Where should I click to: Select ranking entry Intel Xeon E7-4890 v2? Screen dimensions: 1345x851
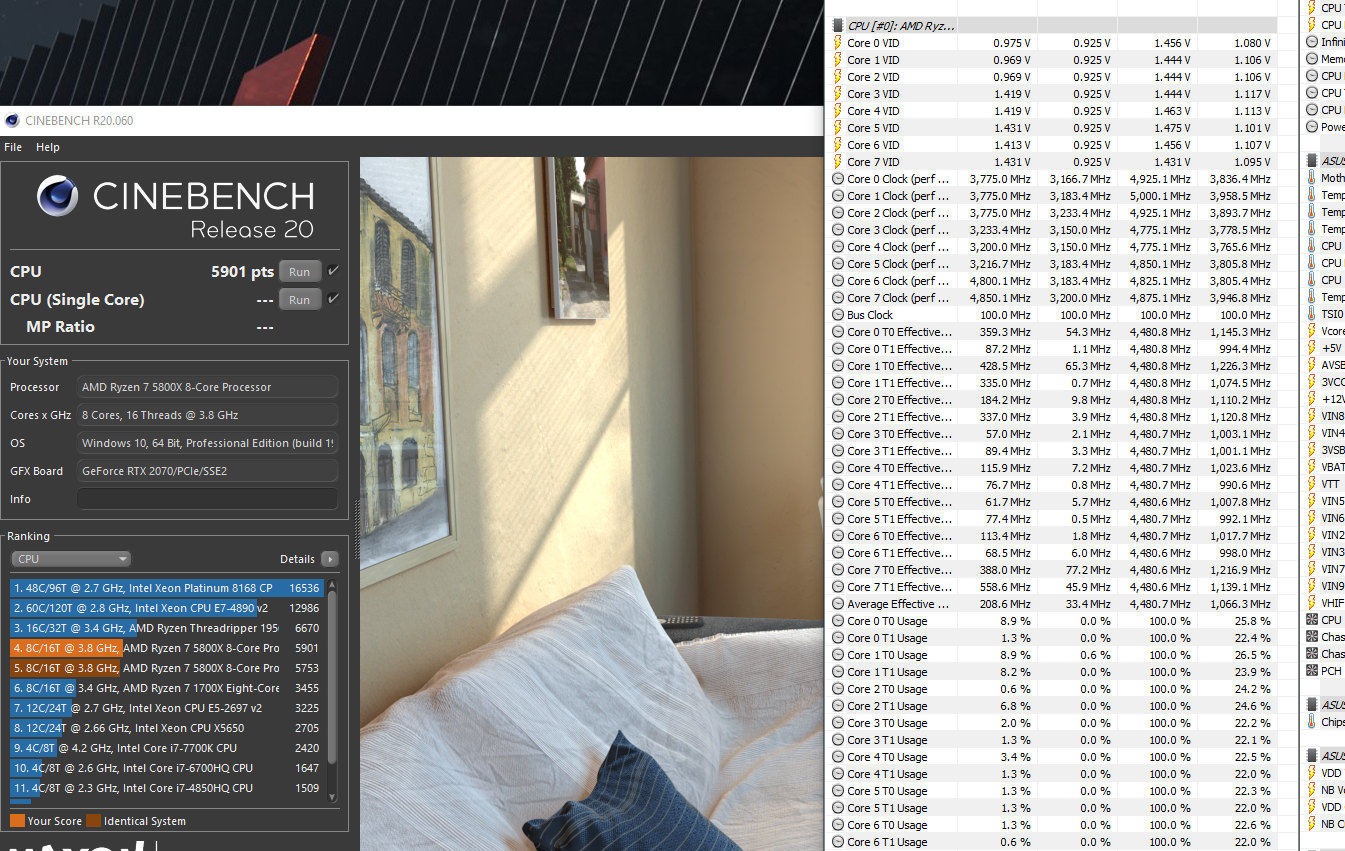point(167,608)
